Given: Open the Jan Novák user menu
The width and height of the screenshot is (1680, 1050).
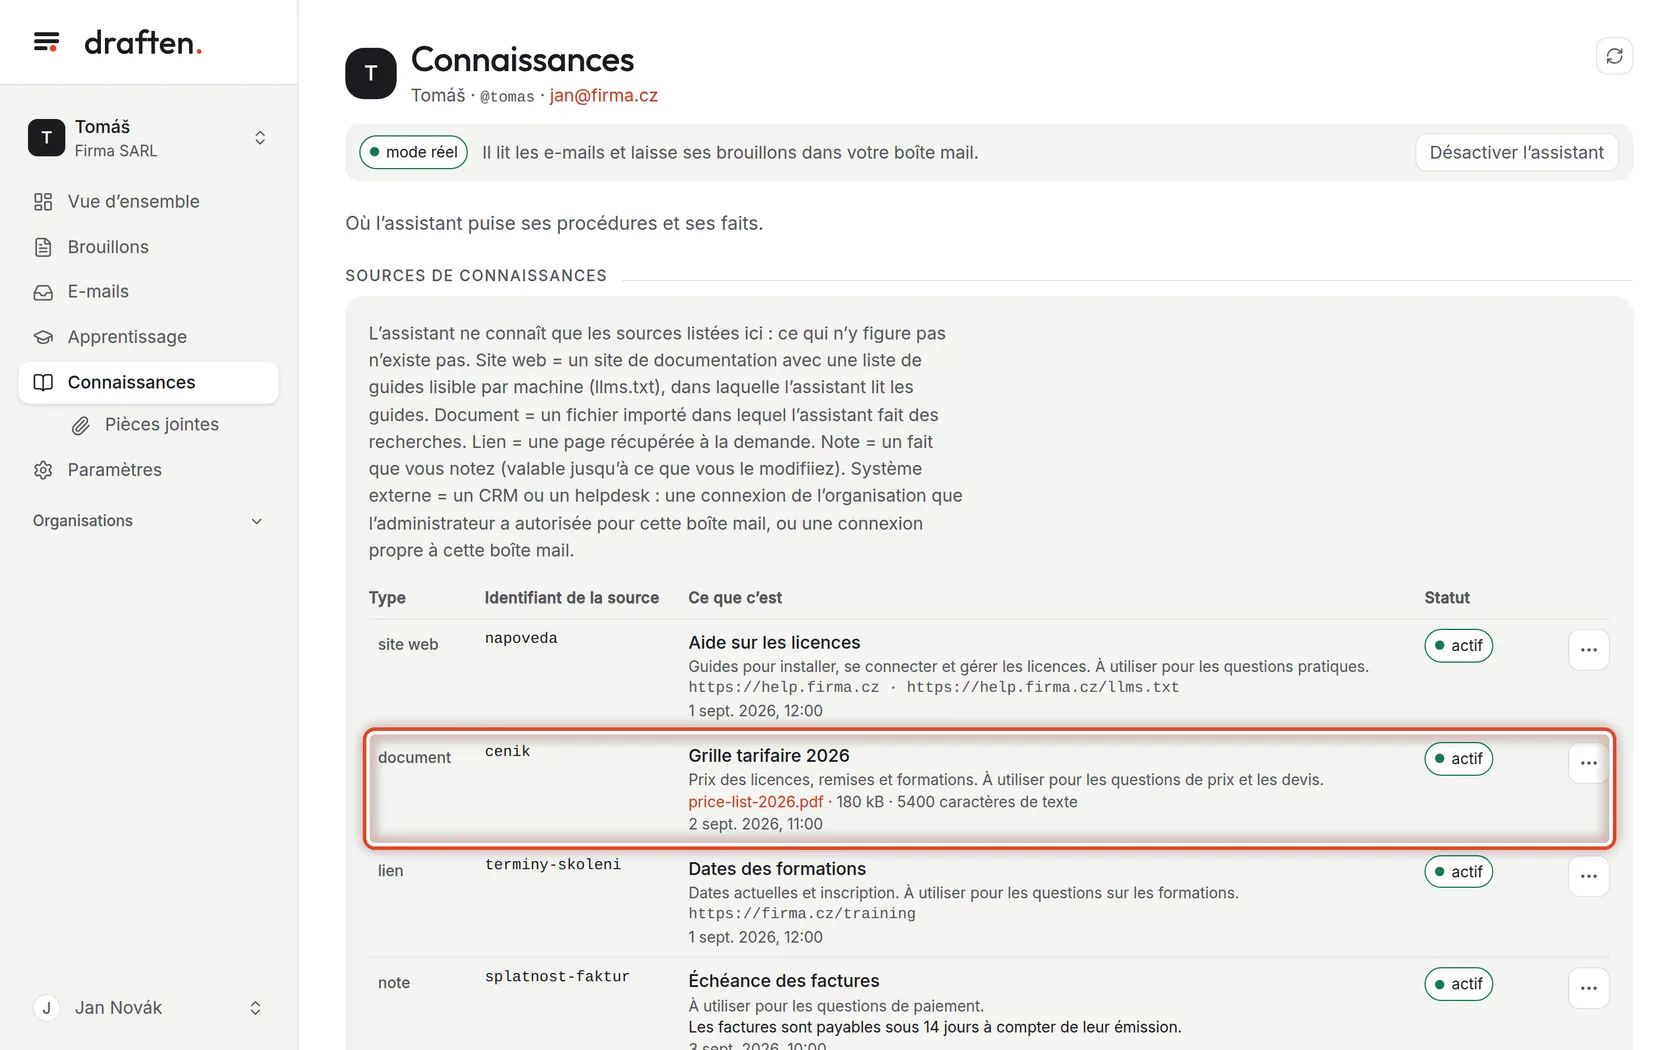Looking at the screenshot, I should pyautogui.click(x=148, y=1008).
